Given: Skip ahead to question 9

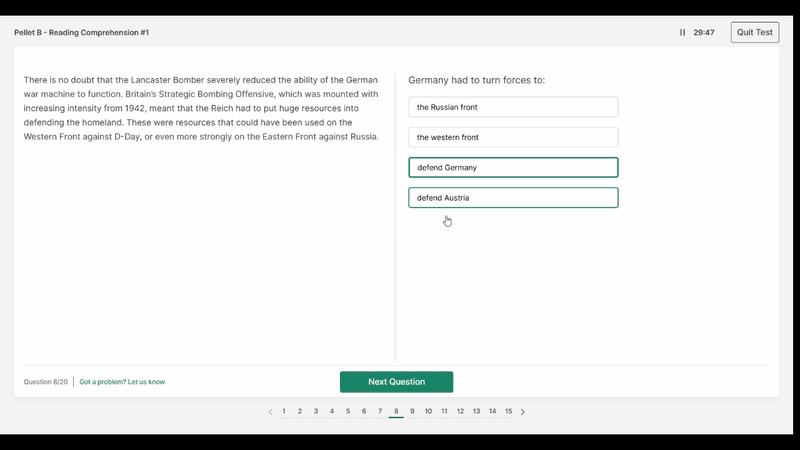Looking at the screenshot, I should [x=412, y=411].
